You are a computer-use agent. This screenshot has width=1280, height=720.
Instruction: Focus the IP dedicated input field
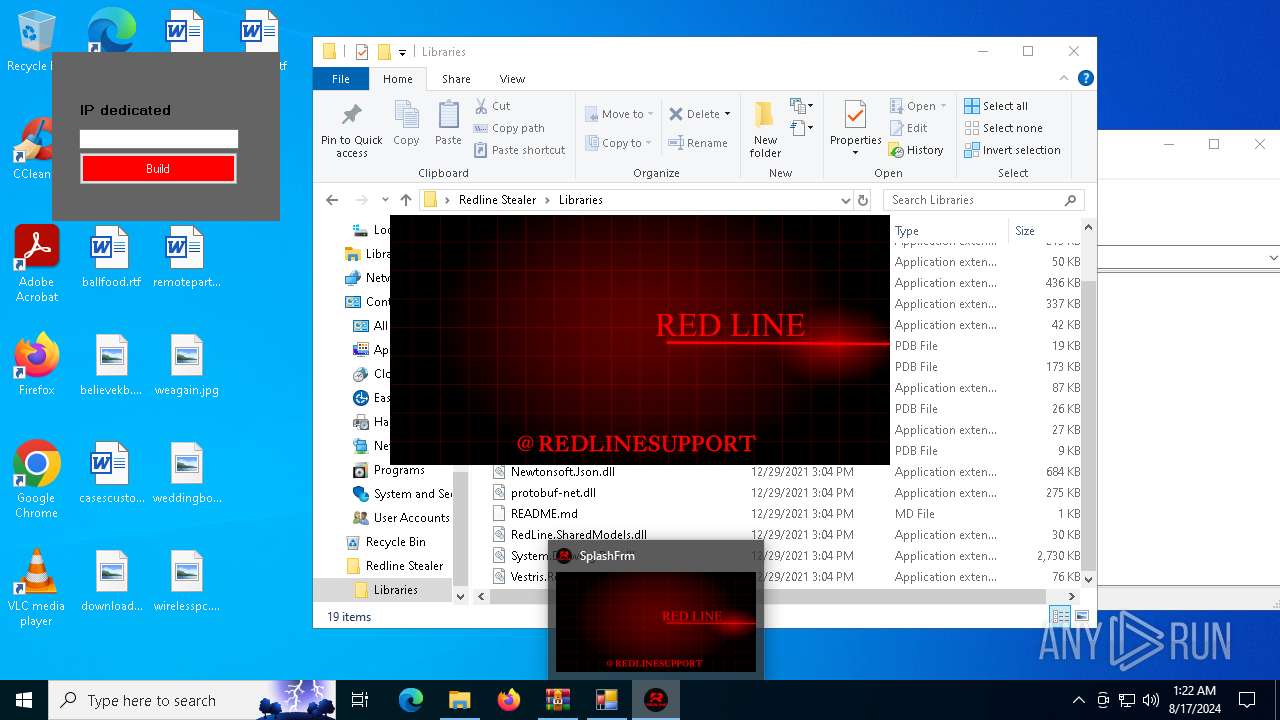click(159, 139)
